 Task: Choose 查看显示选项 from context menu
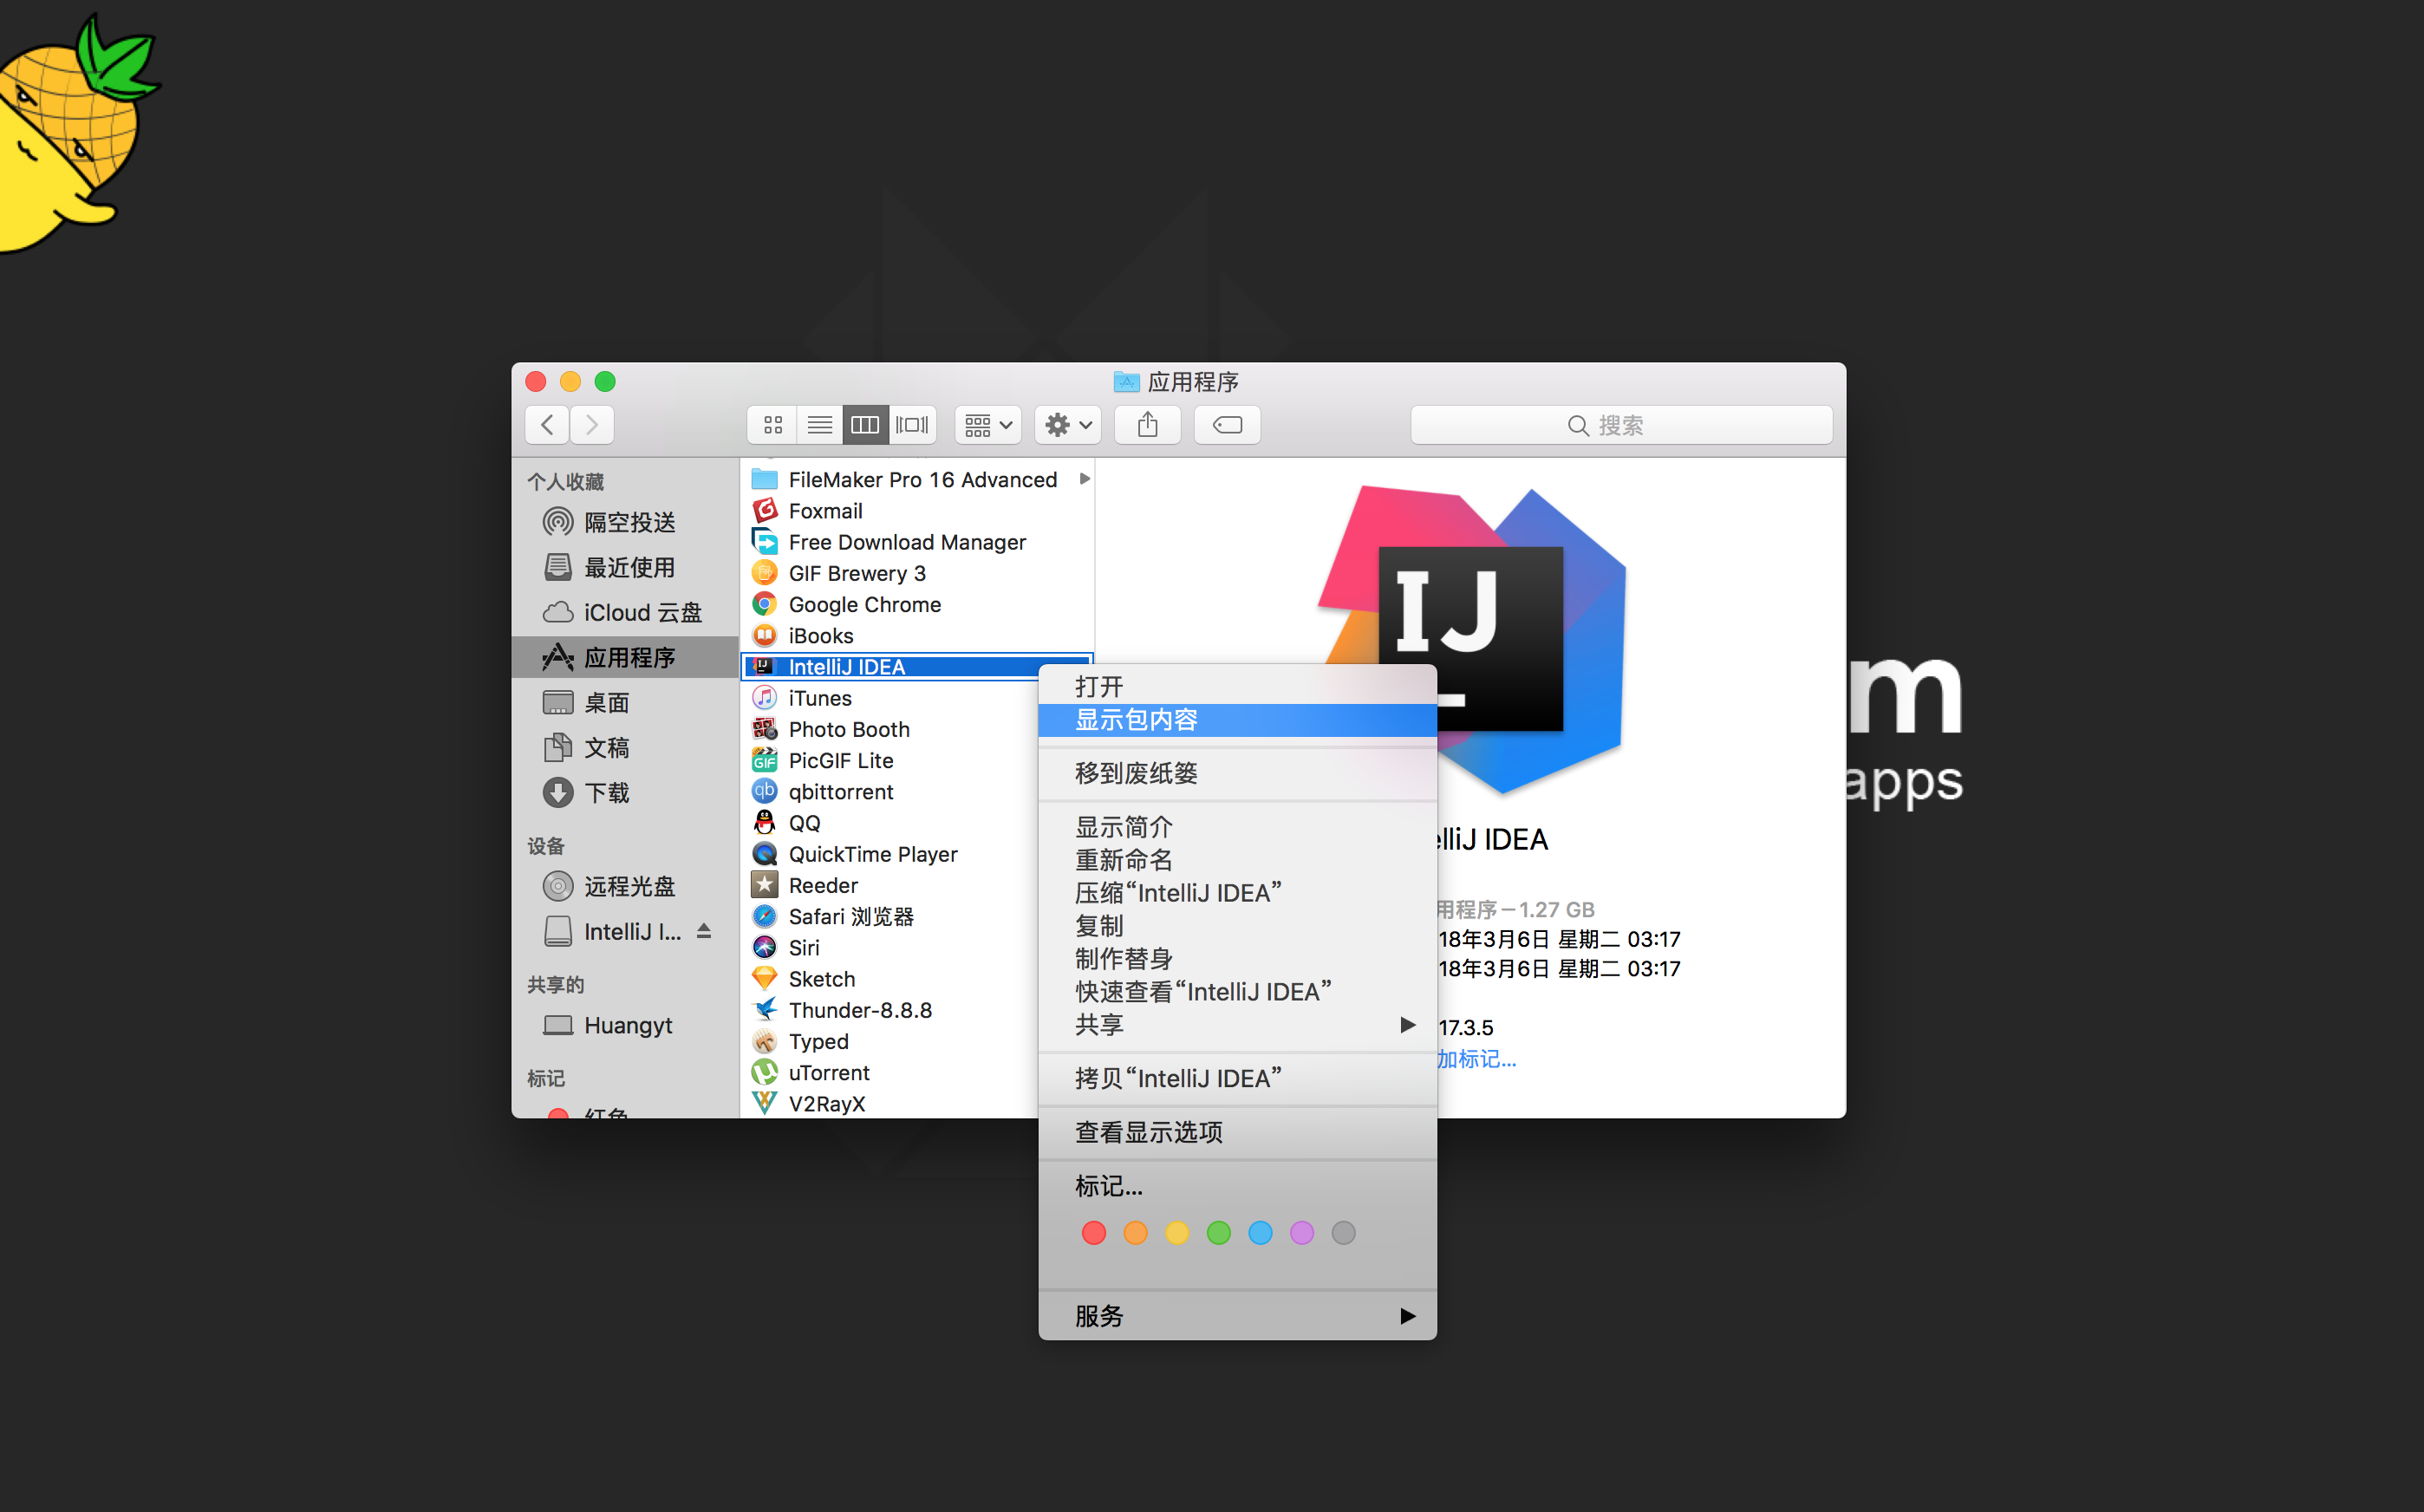[x=1237, y=1132]
